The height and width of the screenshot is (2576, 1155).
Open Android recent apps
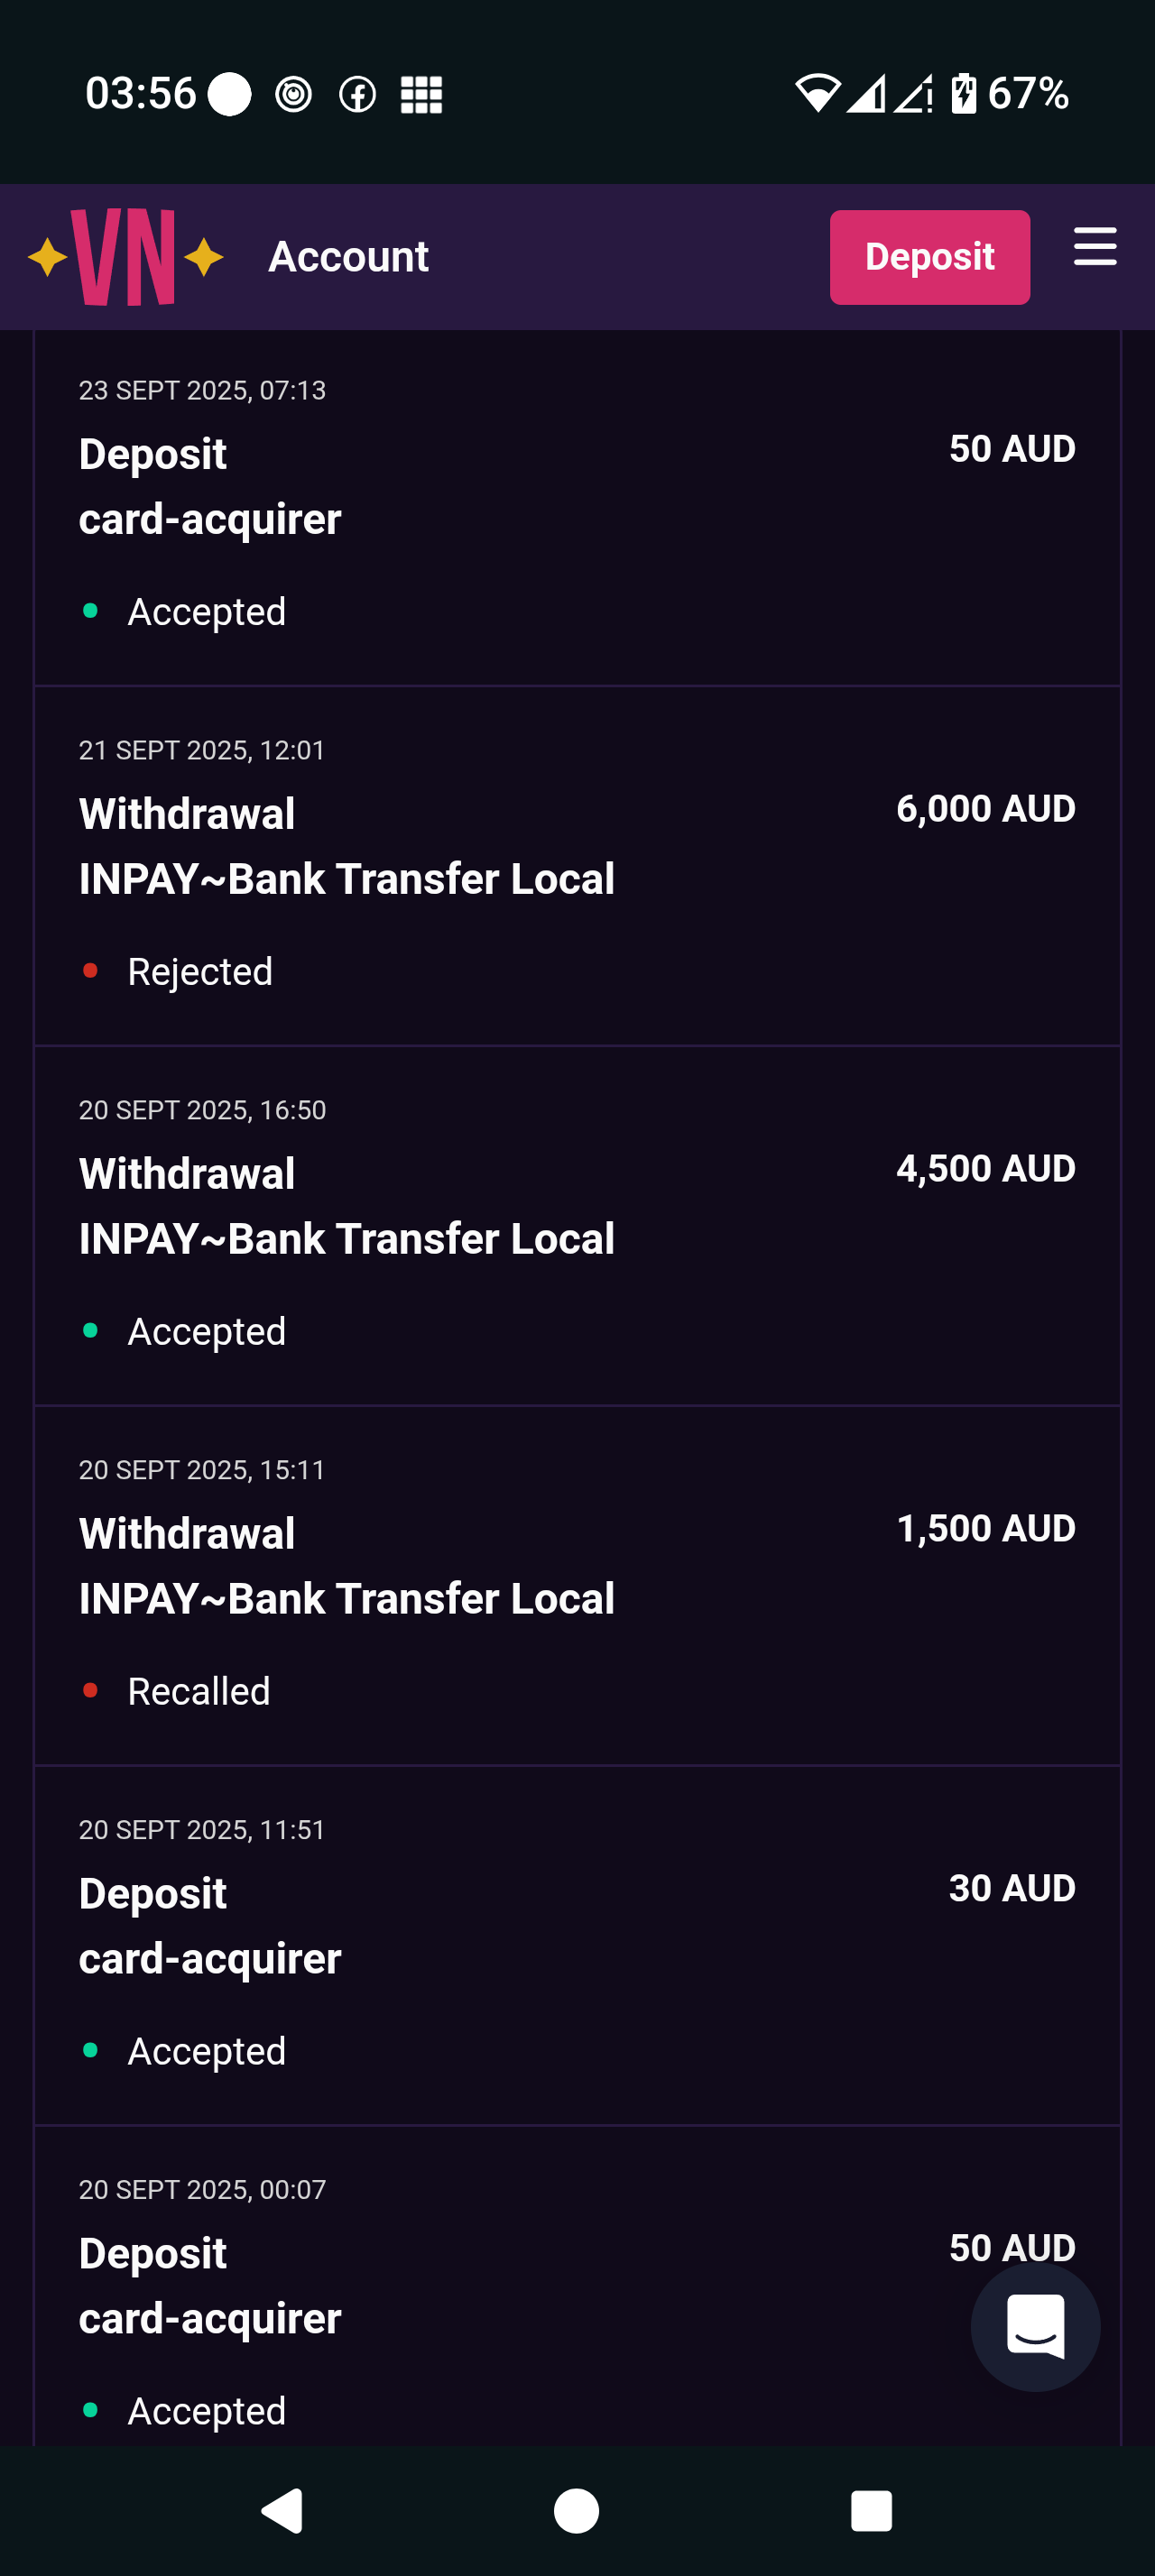coord(870,2510)
